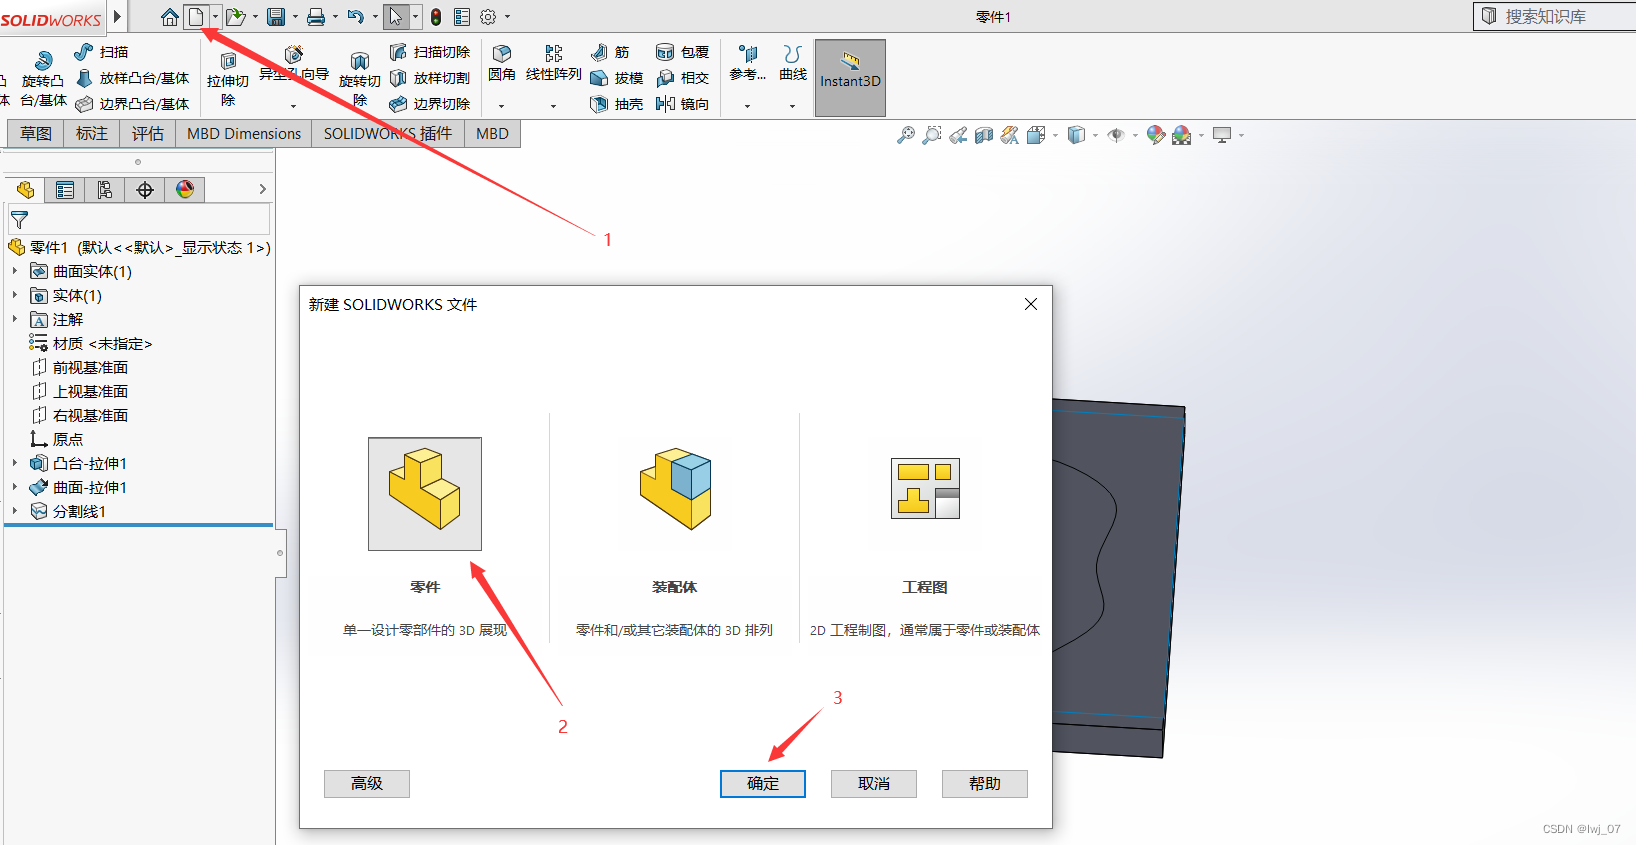Open the View Orientation dropdown arrow
The image size is (1636, 845).
coord(1056,135)
